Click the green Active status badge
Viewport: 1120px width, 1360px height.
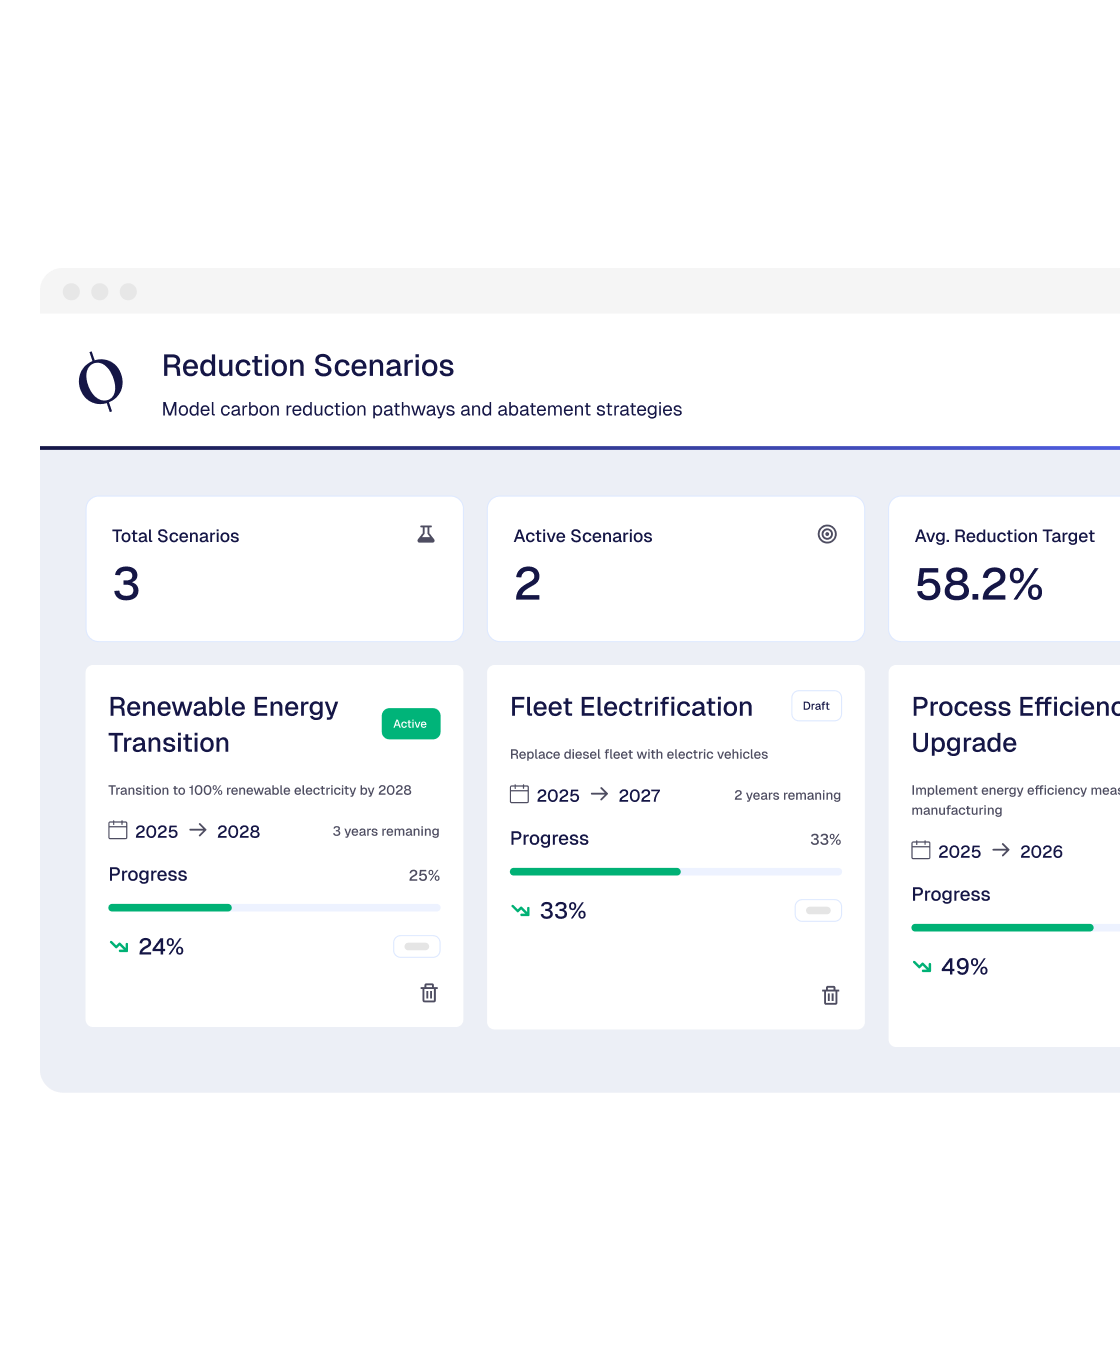coord(410,724)
